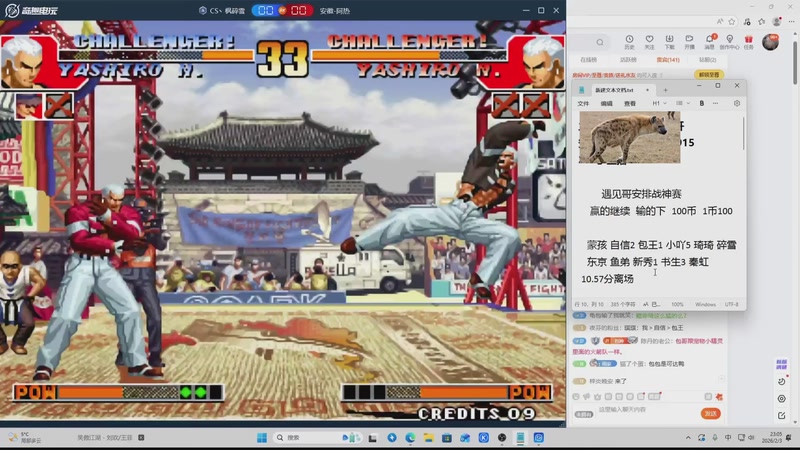This screenshot has height=450, width=800.
Task: Click the magnifier in the site search box
Action: (600, 42)
